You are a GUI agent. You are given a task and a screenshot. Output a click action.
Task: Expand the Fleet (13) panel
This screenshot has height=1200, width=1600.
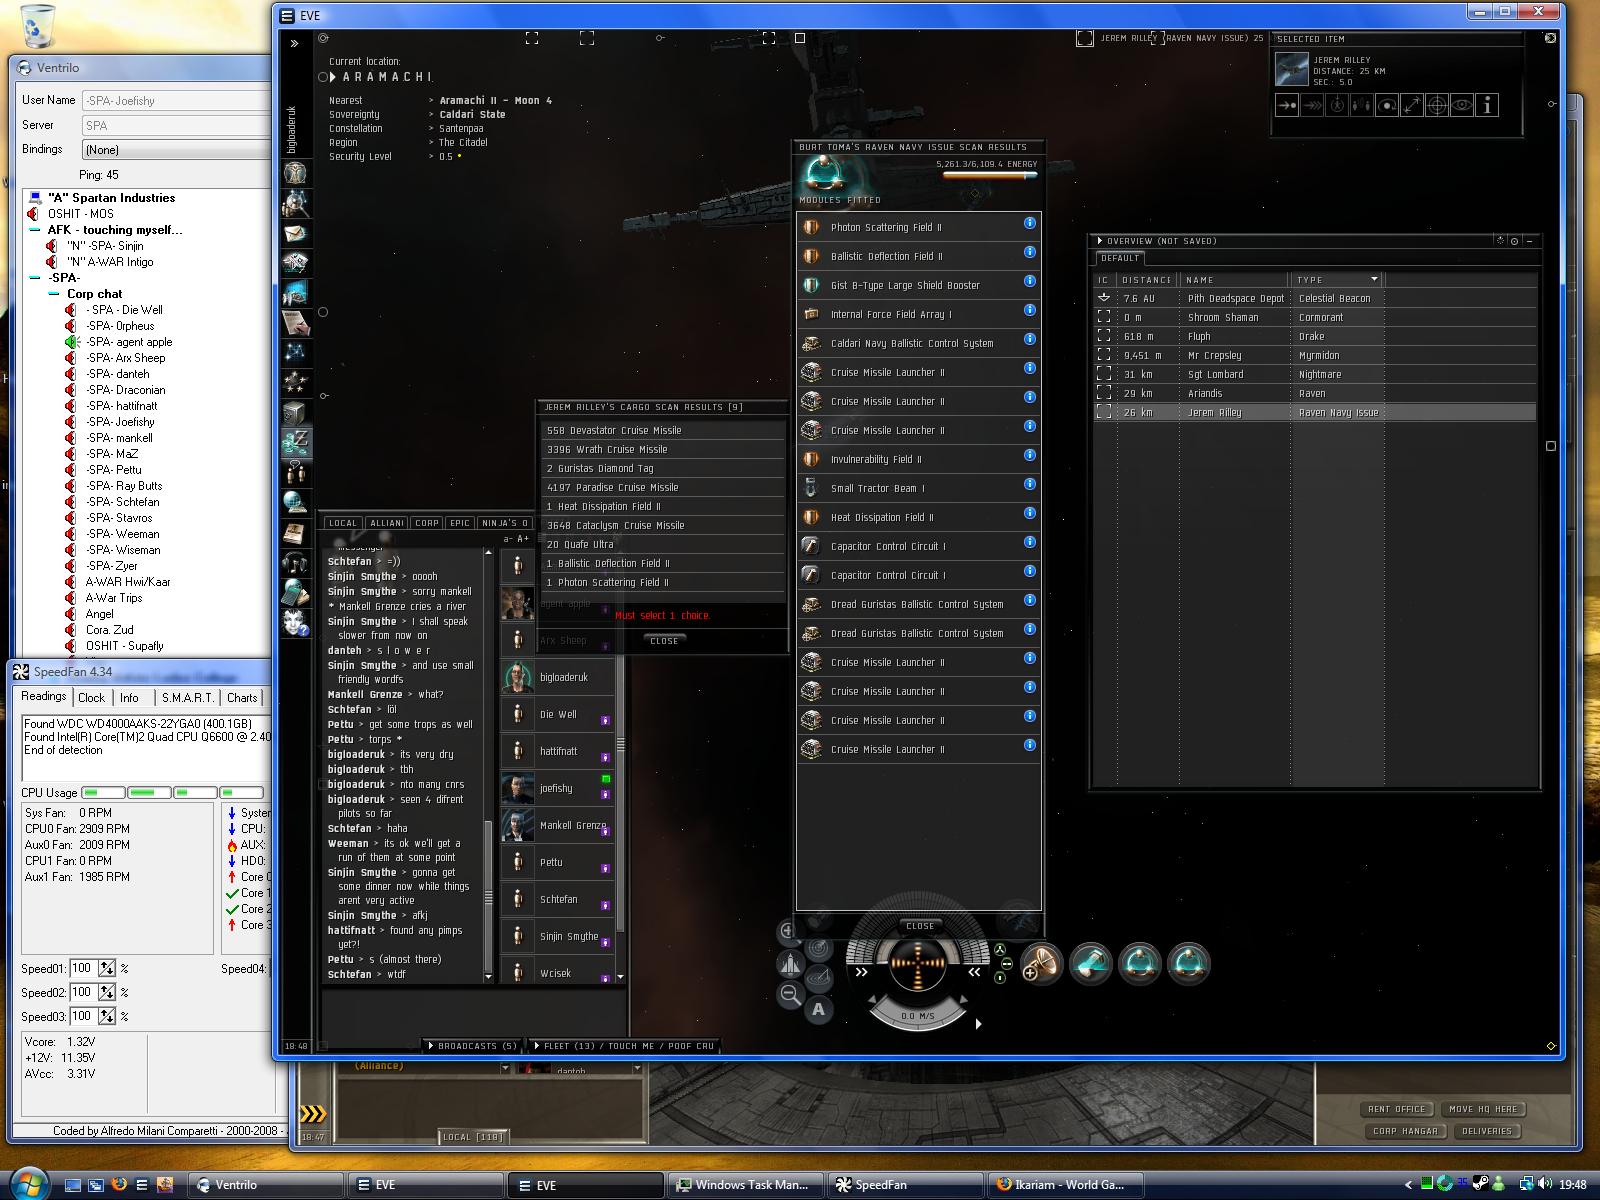tap(625, 1046)
